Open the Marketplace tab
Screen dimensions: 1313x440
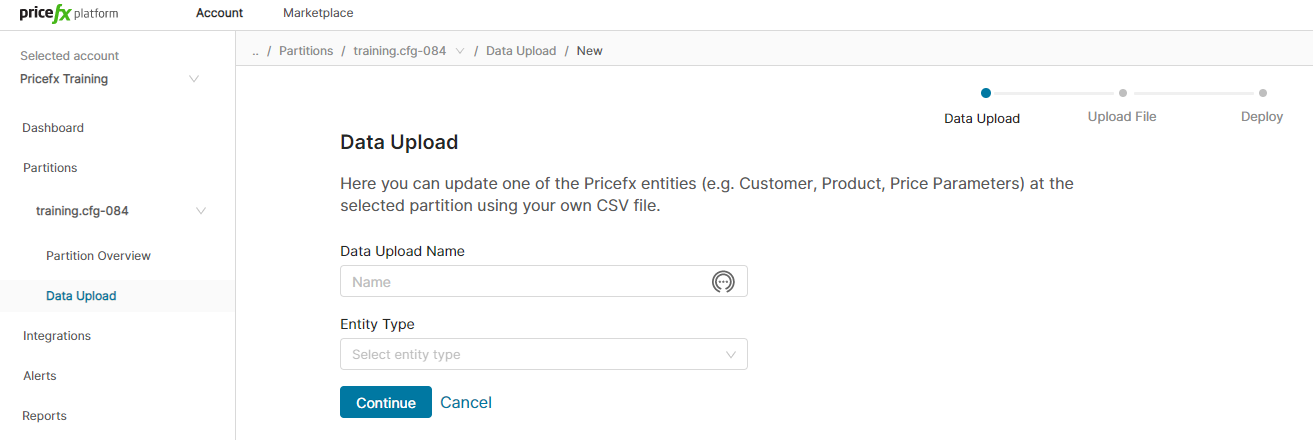[x=318, y=13]
